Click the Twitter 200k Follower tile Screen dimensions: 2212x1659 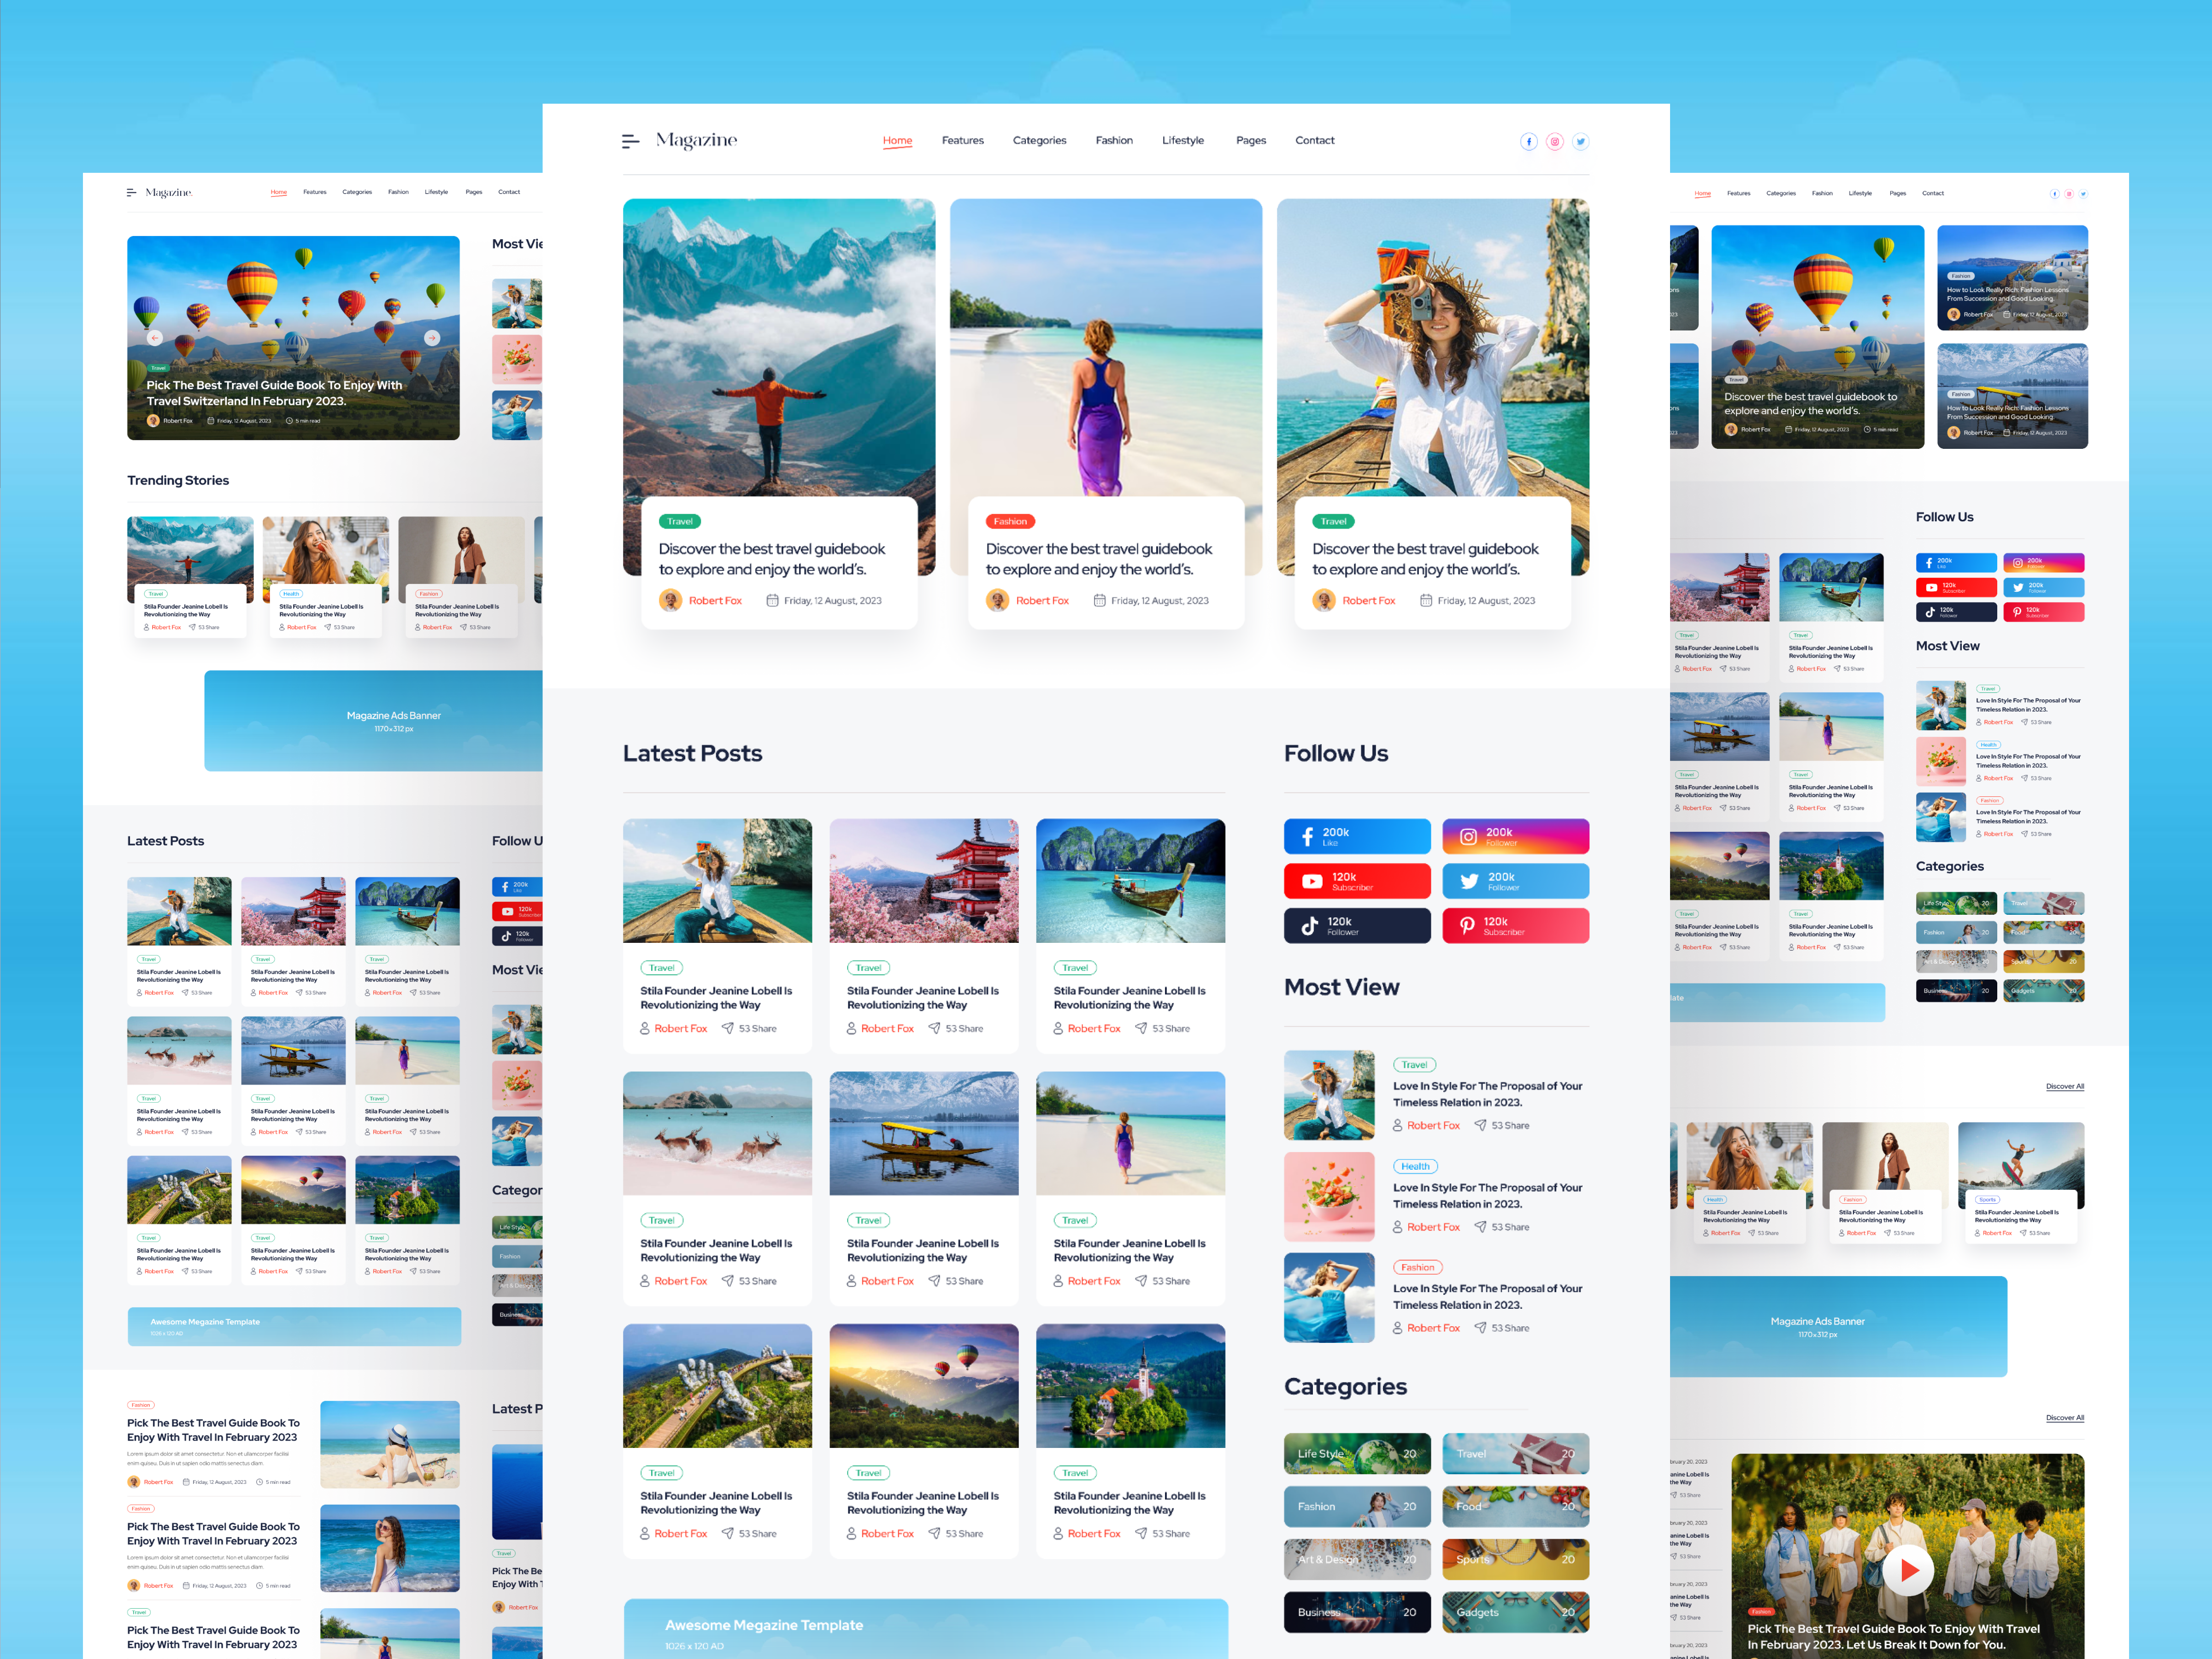(1516, 881)
